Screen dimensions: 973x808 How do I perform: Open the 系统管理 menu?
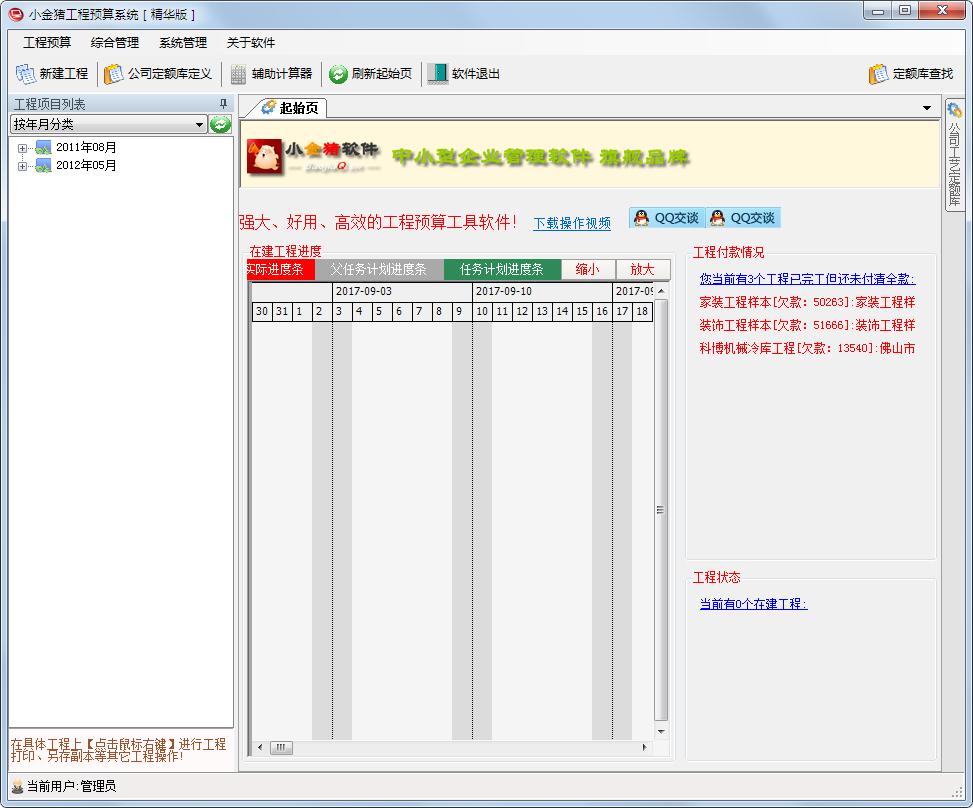(x=182, y=43)
